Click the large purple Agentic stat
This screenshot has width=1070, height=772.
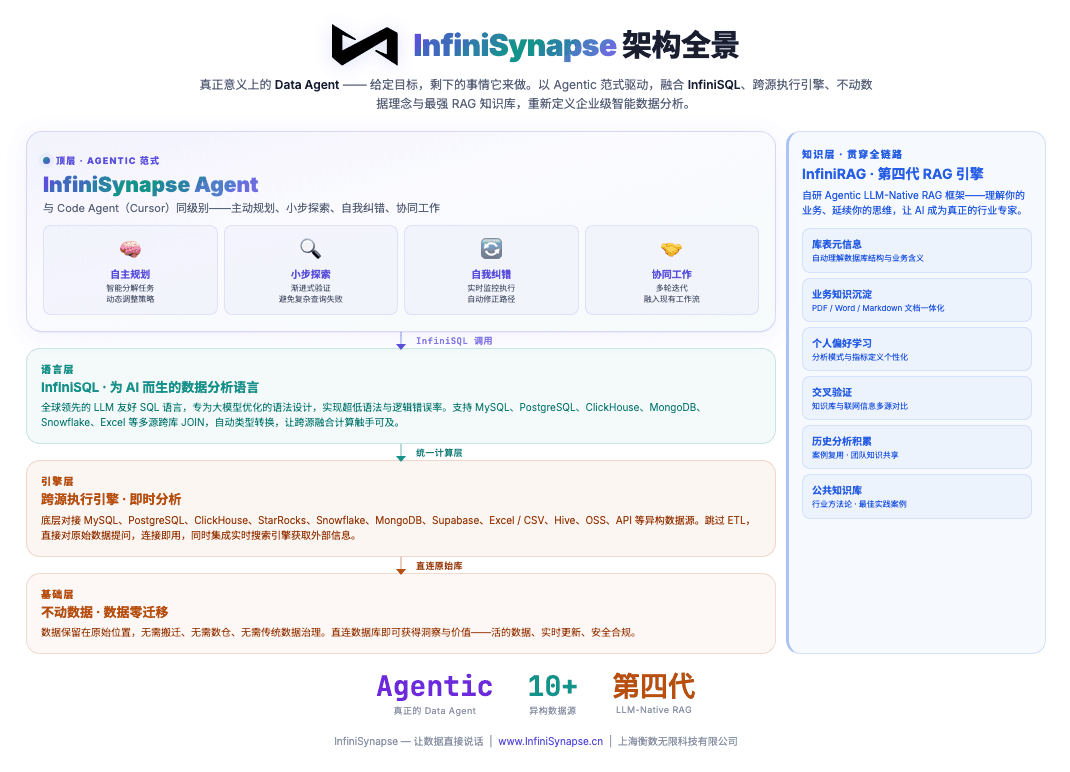435,686
